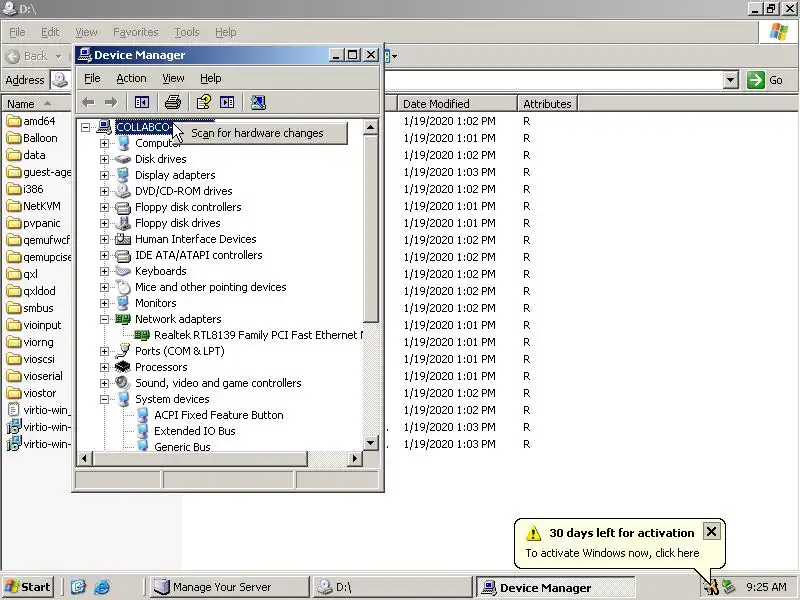Image resolution: width=800 pixels, height=600 pixels.
Task: Expand Display adapters node
Action: [x=104, y=175]
